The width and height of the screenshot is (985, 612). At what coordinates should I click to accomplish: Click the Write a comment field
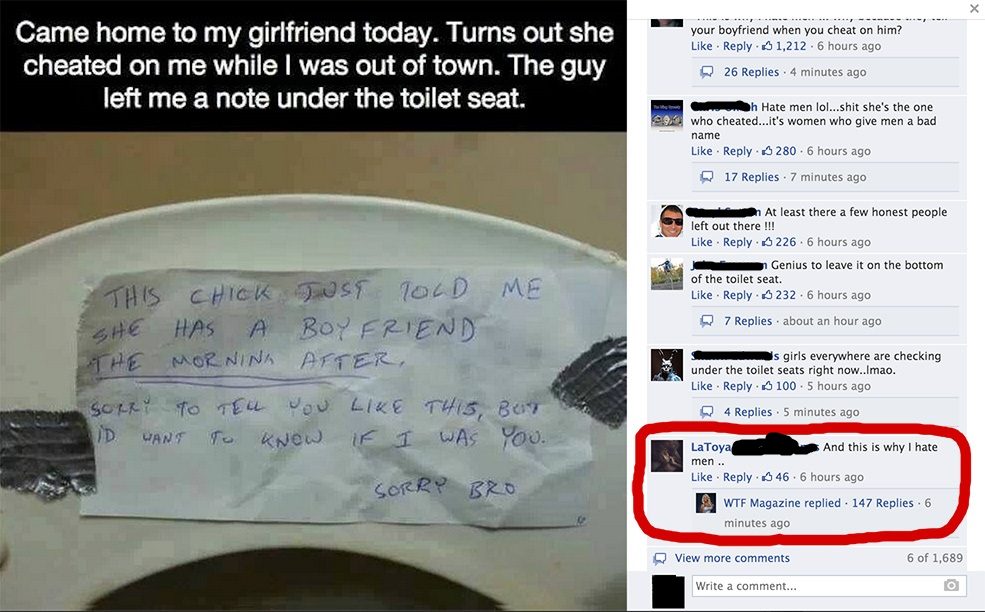click(x=827, y=586)
